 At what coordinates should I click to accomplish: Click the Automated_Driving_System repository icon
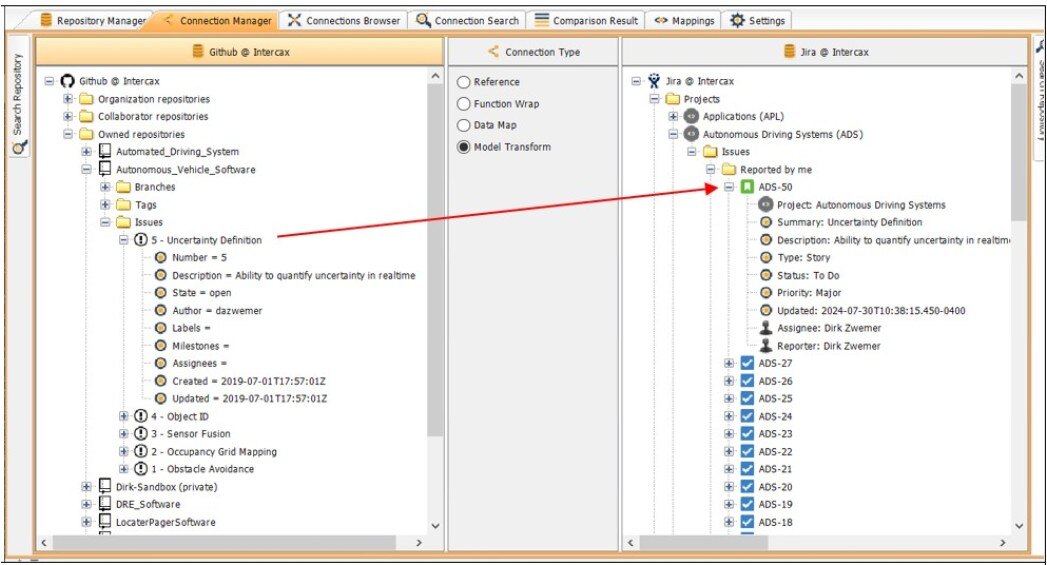tap(105, 152)
